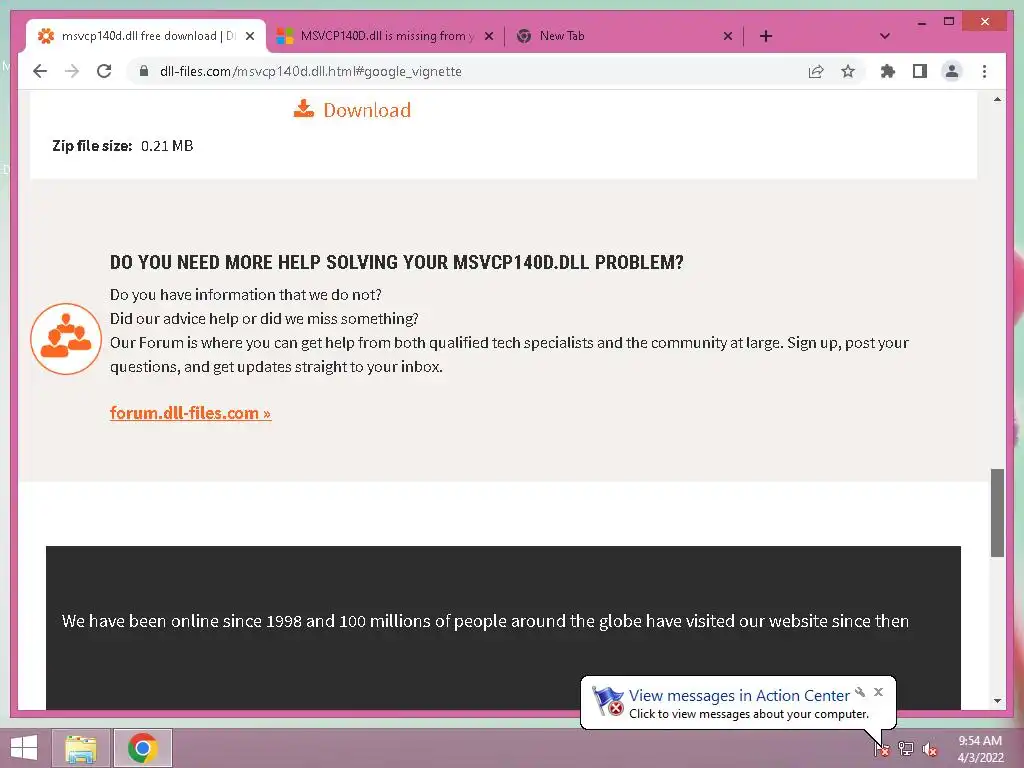The image size is (1024, 768).
Task: Maximize the Chrome window
Action: (x=949, y=22)
